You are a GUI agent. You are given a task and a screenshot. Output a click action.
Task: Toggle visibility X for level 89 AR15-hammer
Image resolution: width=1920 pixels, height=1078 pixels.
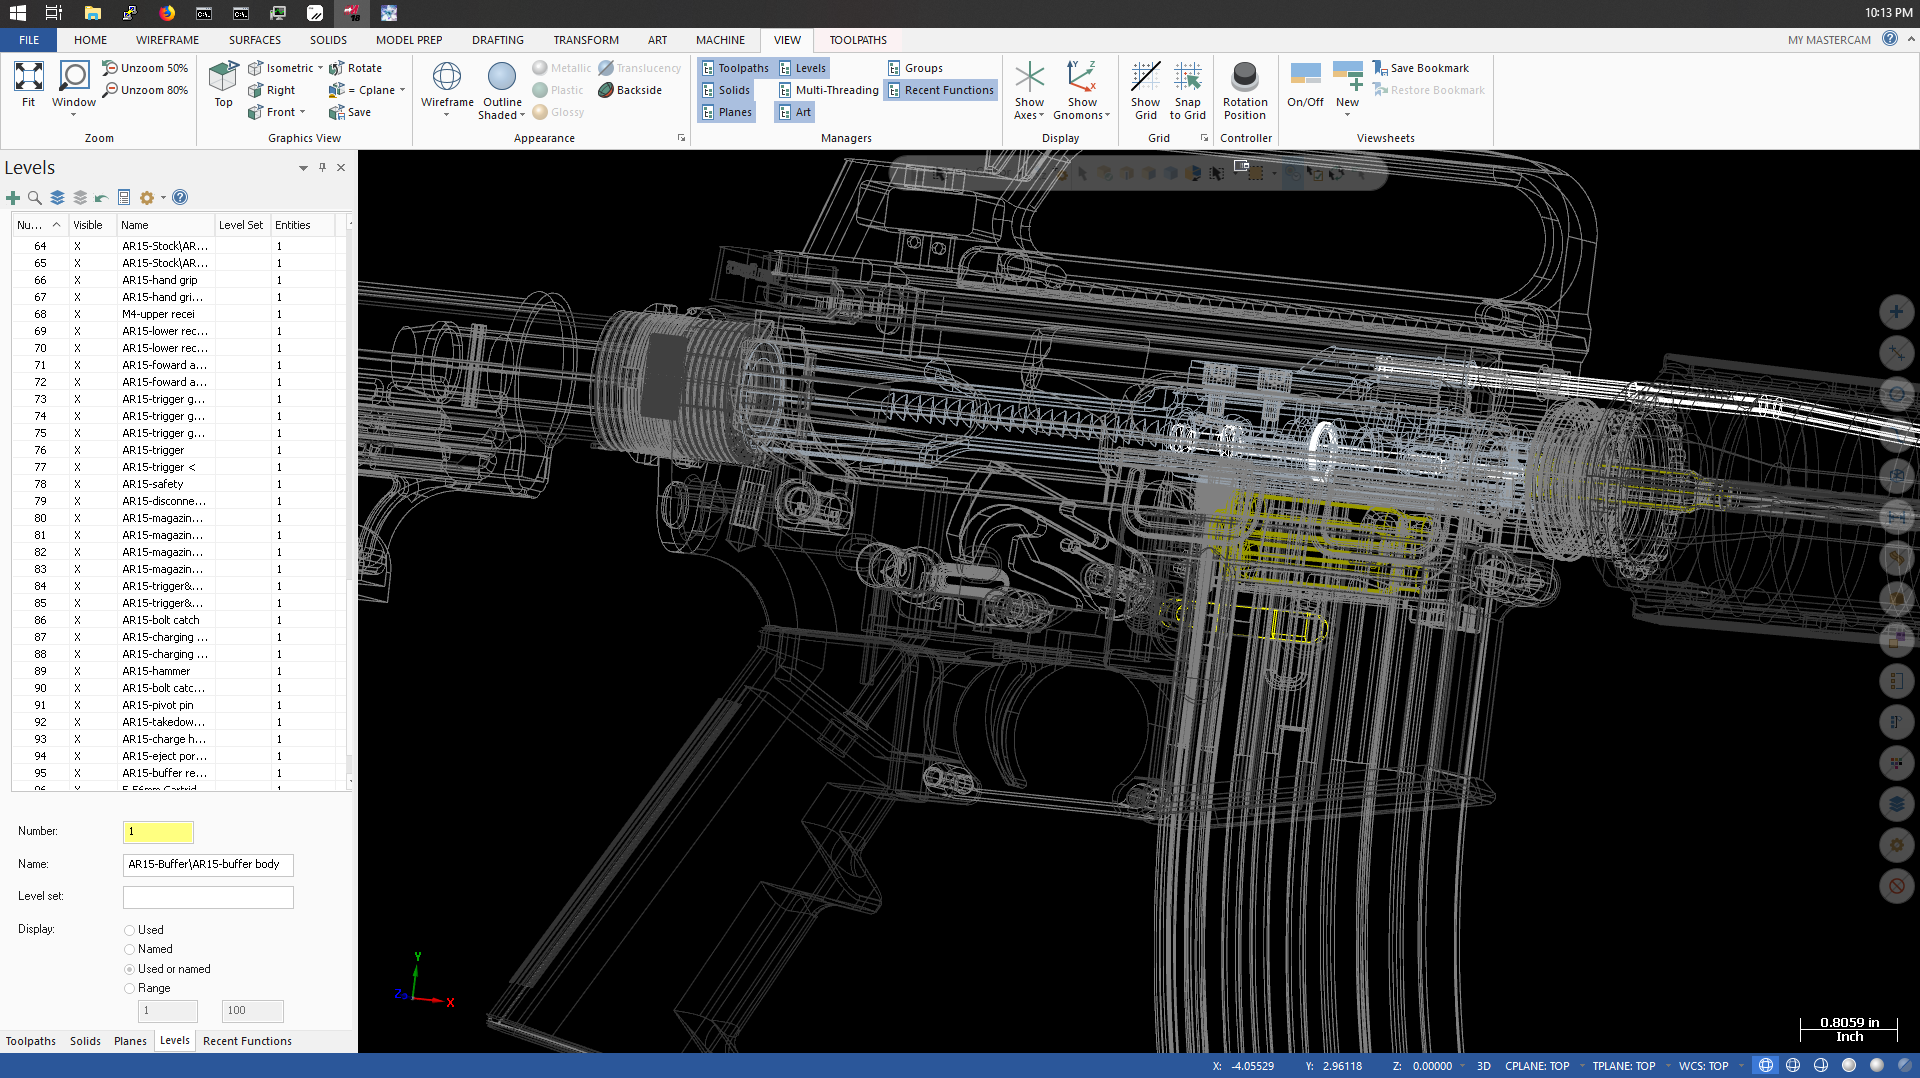tap(77, 671)
